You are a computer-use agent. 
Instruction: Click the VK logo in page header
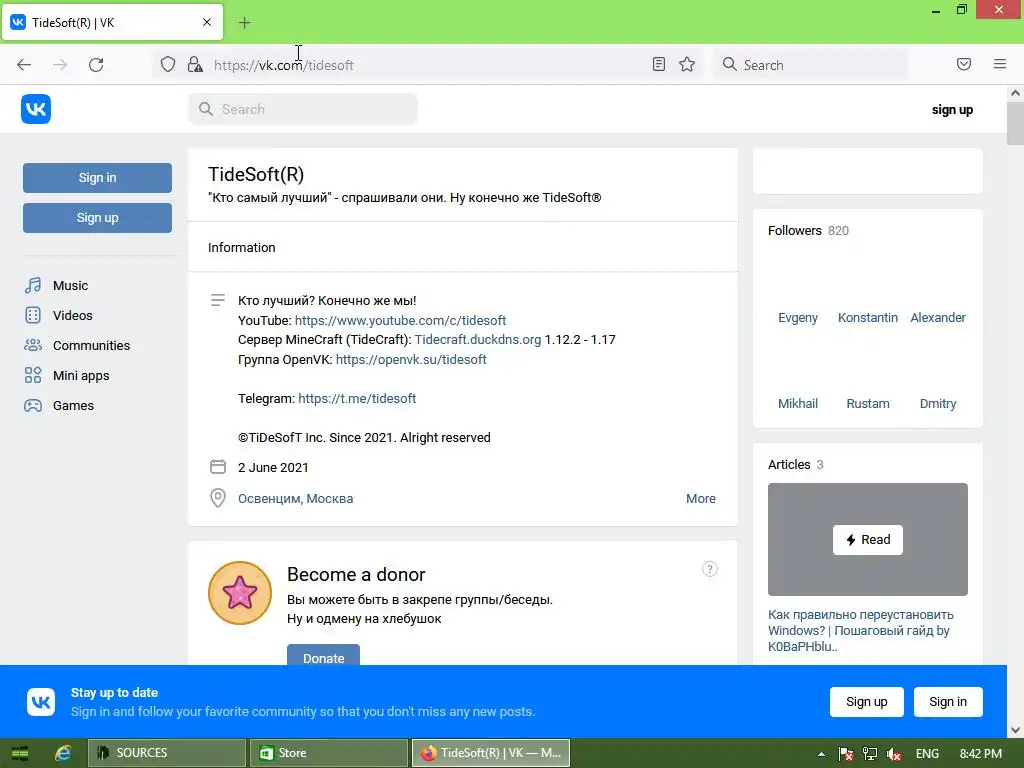(36, 109)
